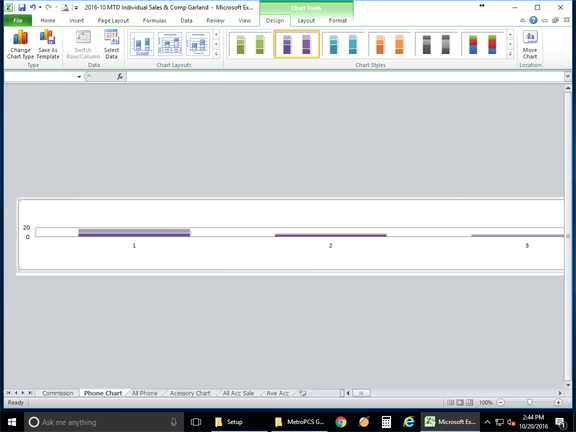This screenshot has width=576, height=432.
Task: Click the Save icon in quick access toolbar
Action: (22, 7)
